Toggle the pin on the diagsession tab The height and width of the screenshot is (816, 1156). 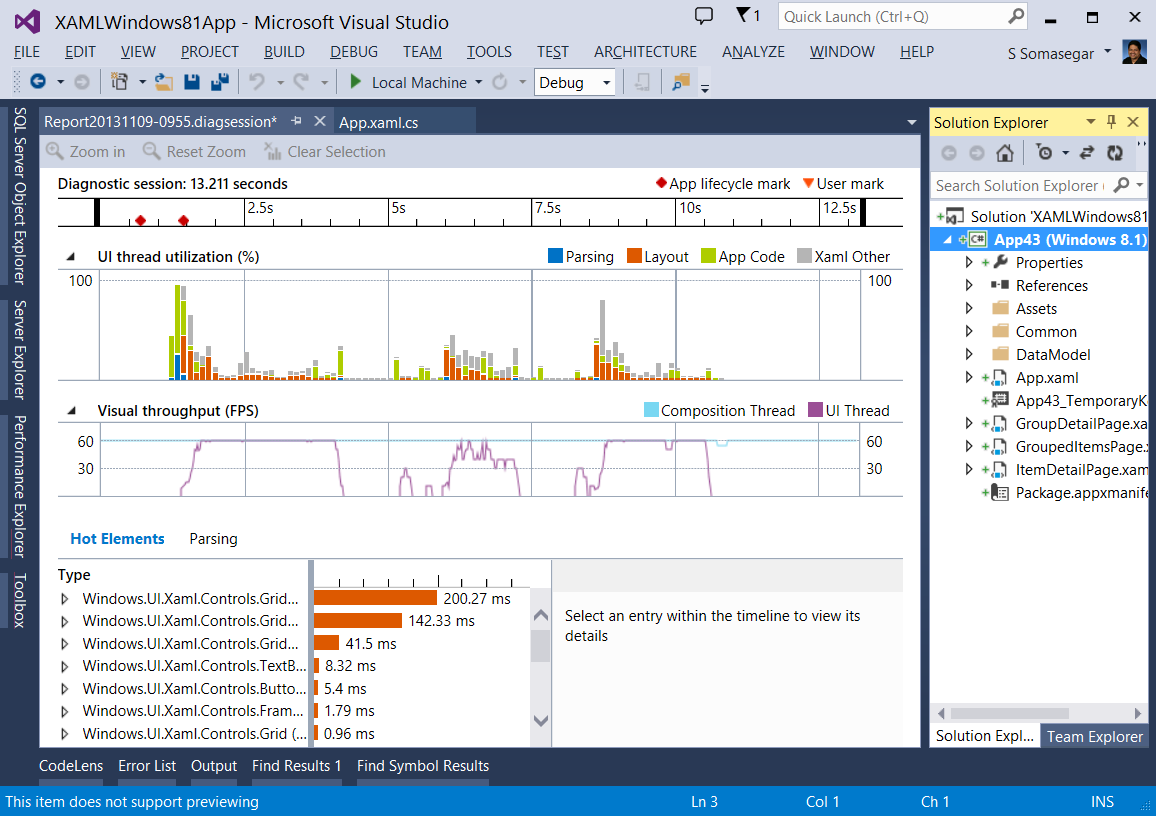pyautogui.click(x=296, y=121)
